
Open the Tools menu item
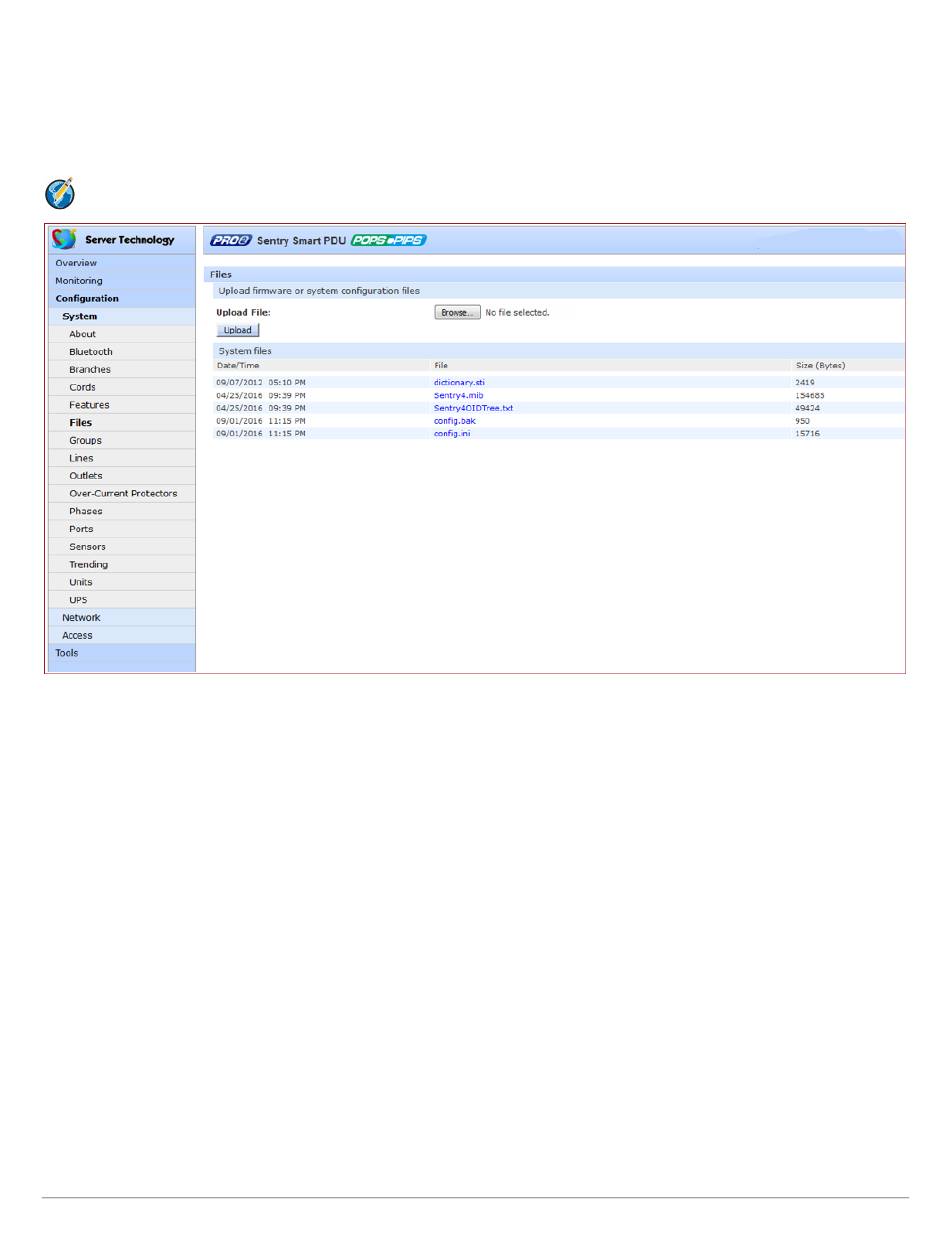[66, 653]
